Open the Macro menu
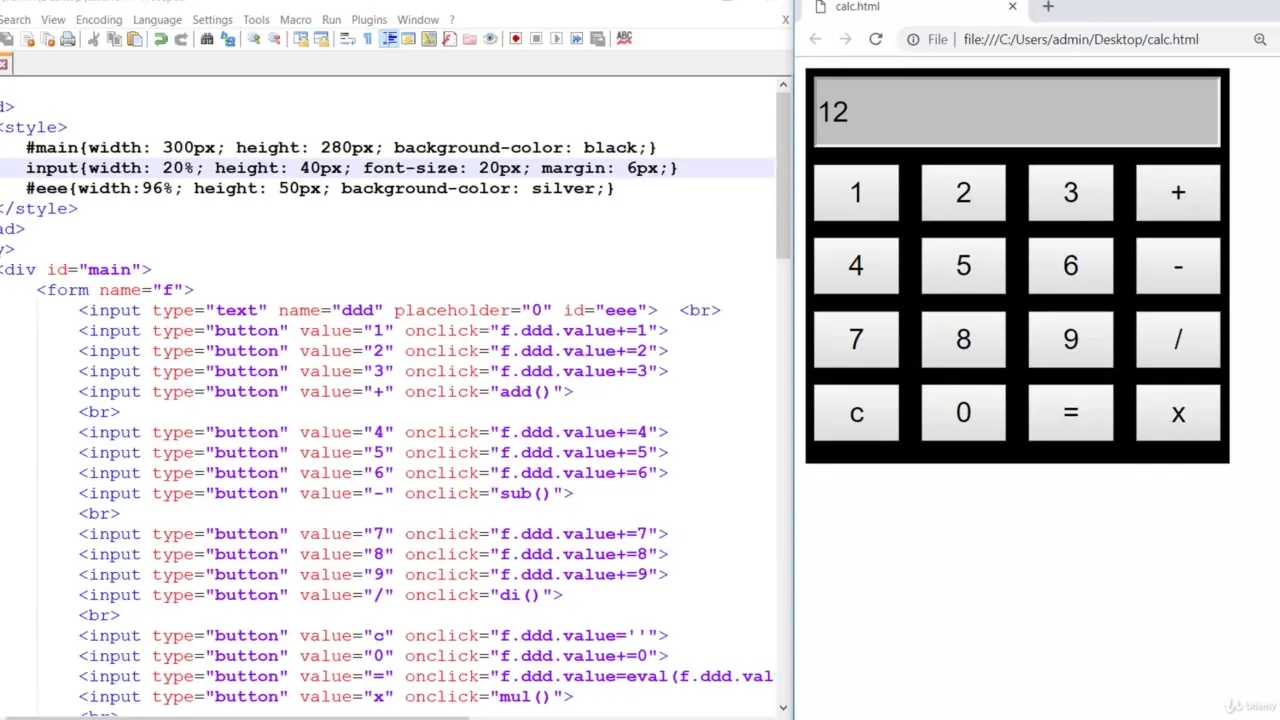This screenshot has height=720, width=1280. pyautogui.click(x=295, y=19)
